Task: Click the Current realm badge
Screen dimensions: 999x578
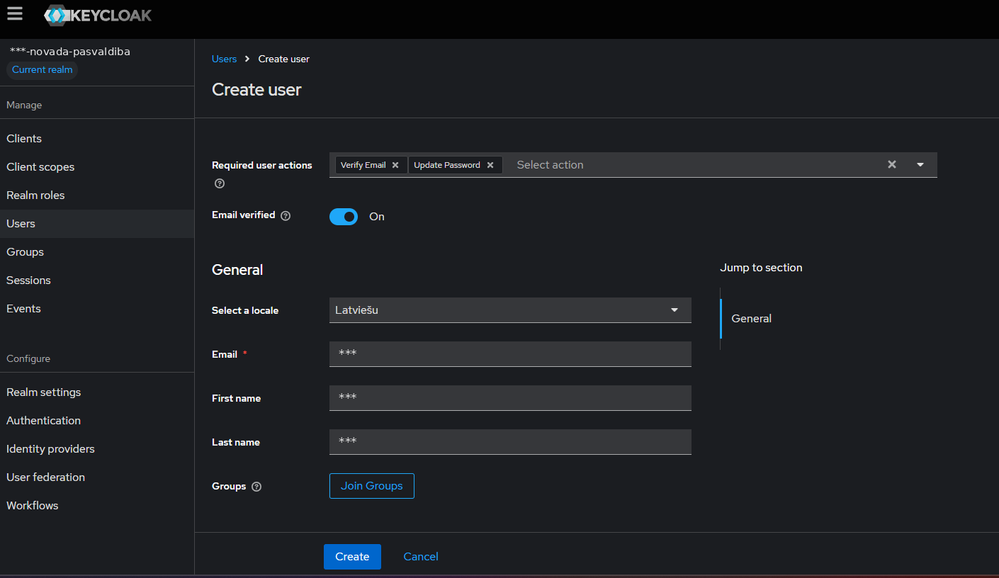Action: (x=42, y=69)
